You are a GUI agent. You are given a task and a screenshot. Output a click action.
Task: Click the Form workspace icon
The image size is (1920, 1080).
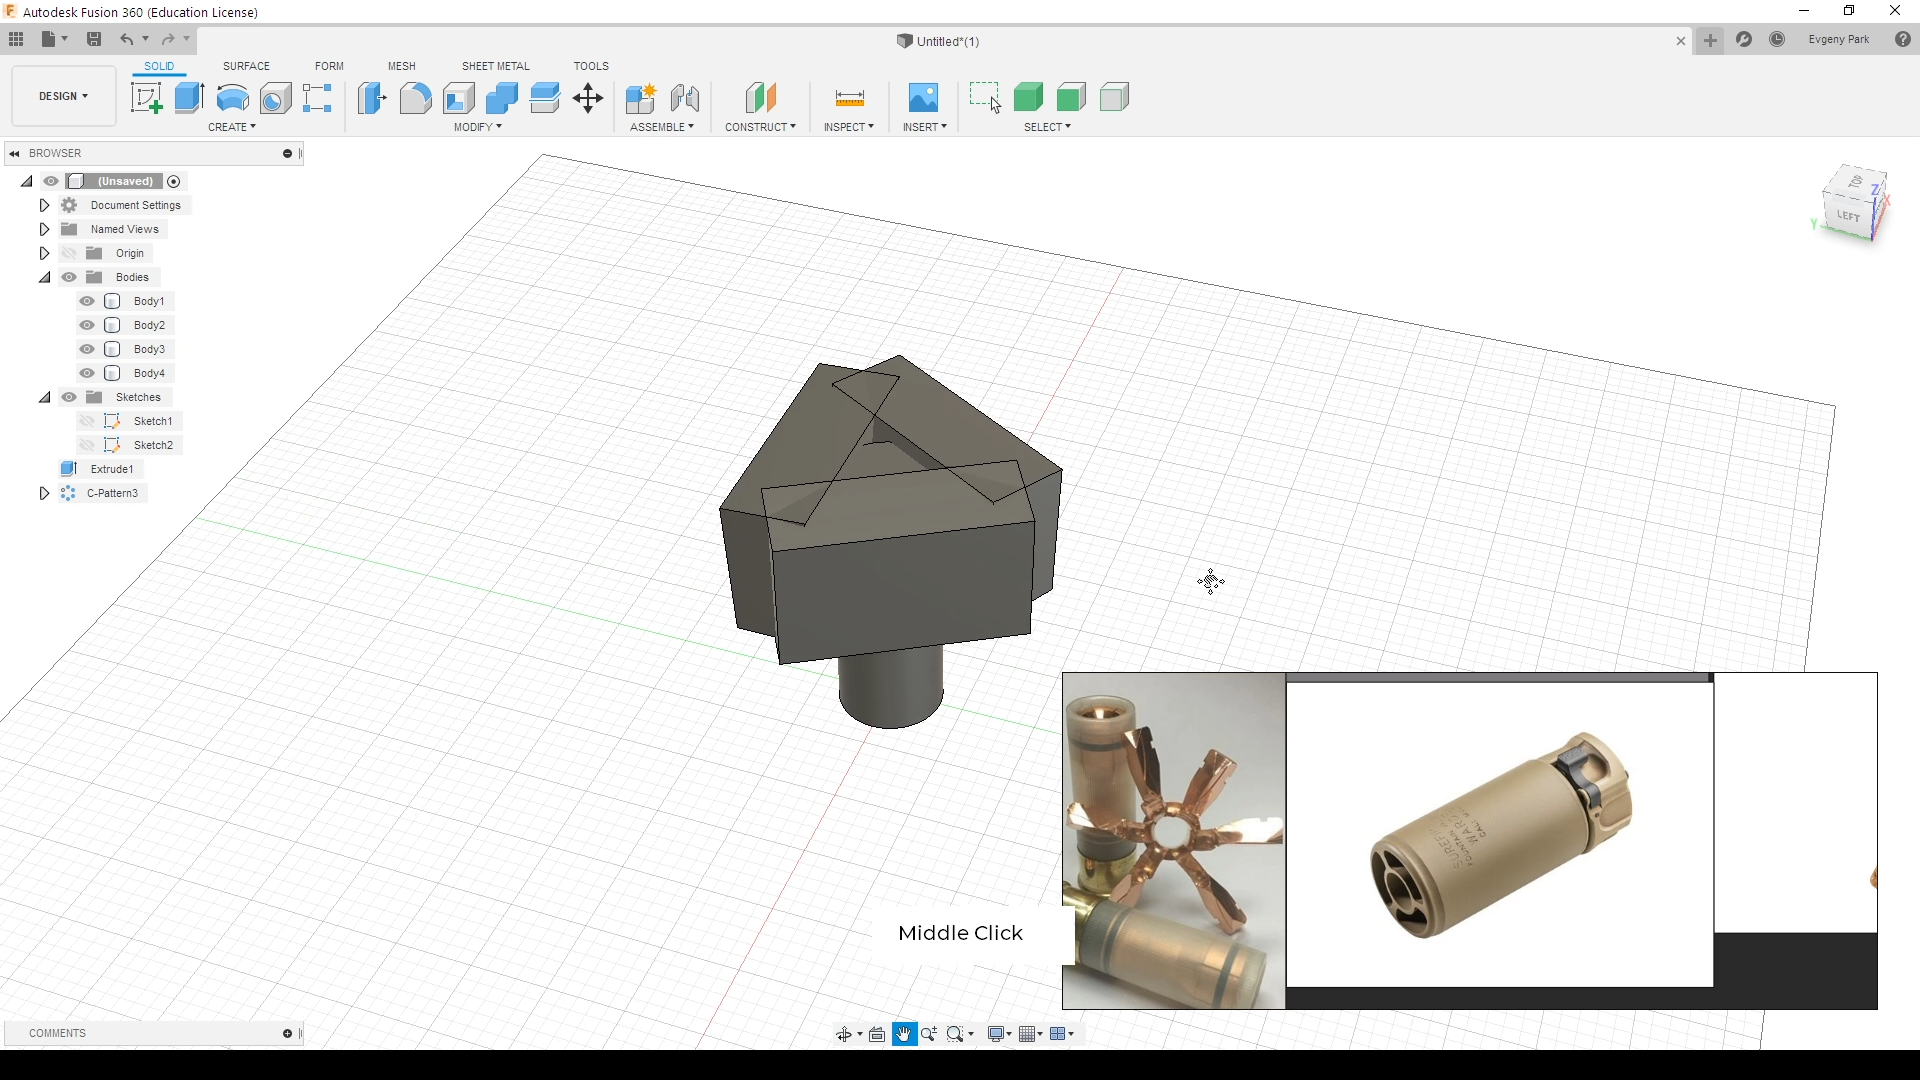pyautogui.click(x=328, y=66)
